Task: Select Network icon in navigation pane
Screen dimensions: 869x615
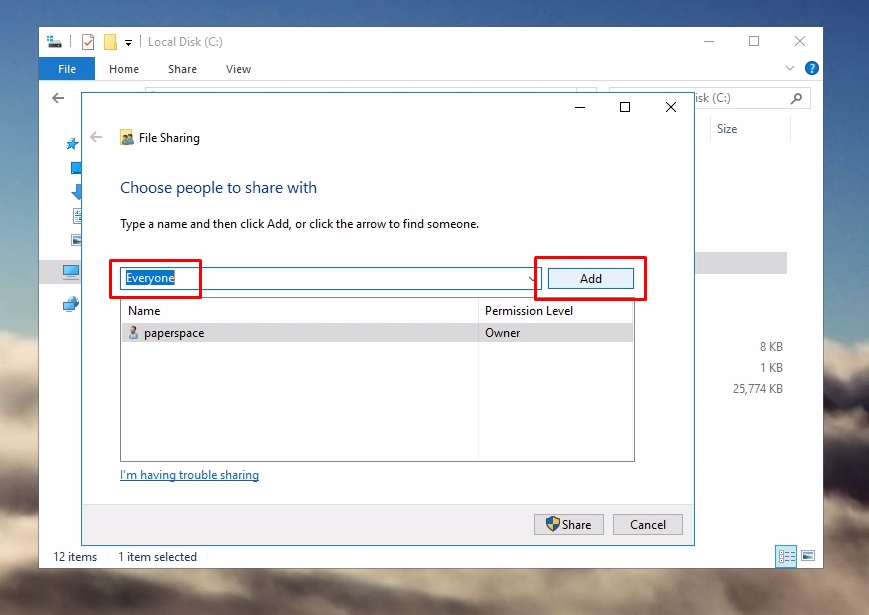Action: [71, 304]
